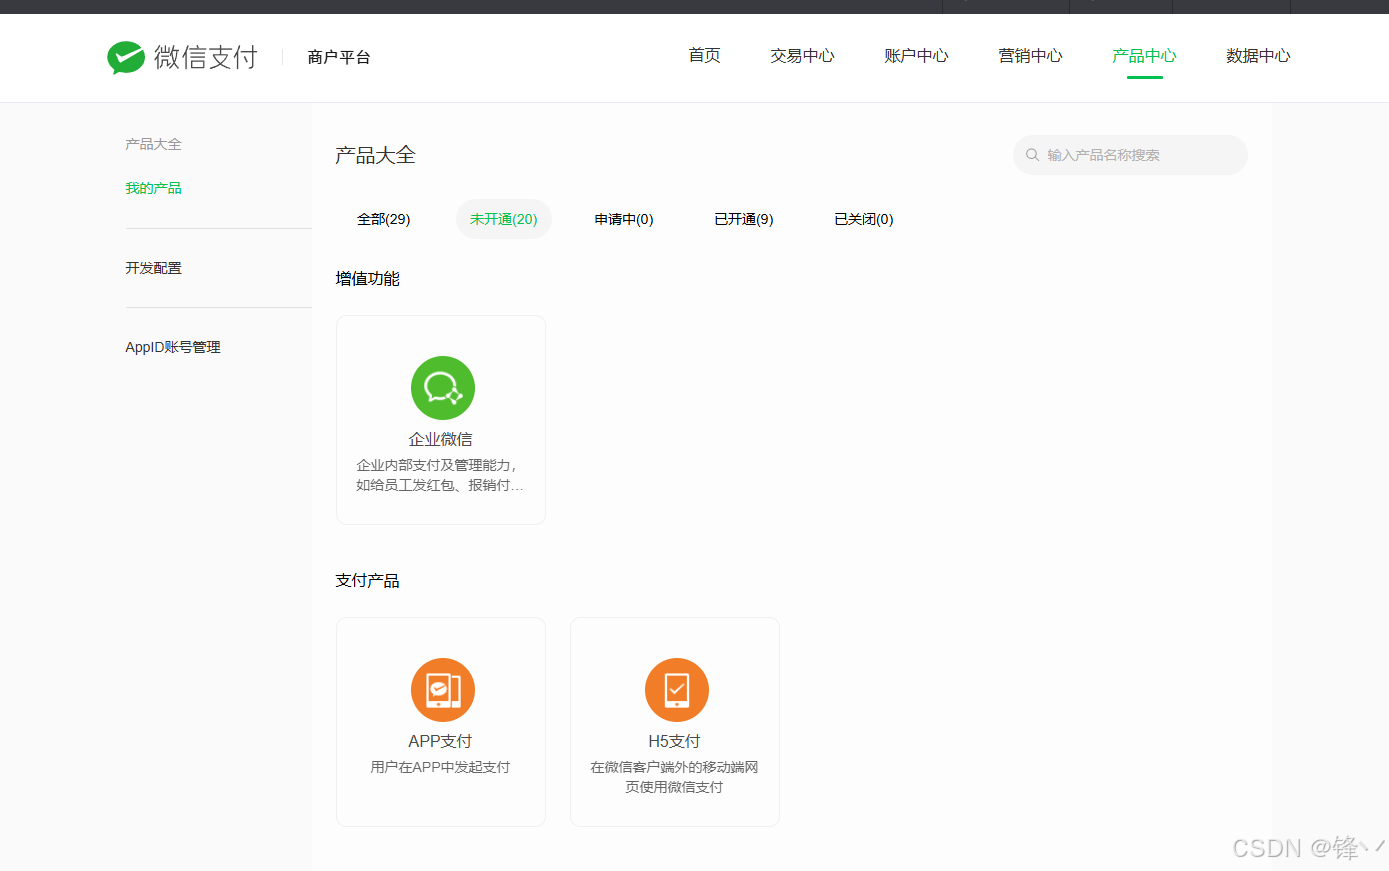Open 营销中心 in top navigation

(1030, 56)
